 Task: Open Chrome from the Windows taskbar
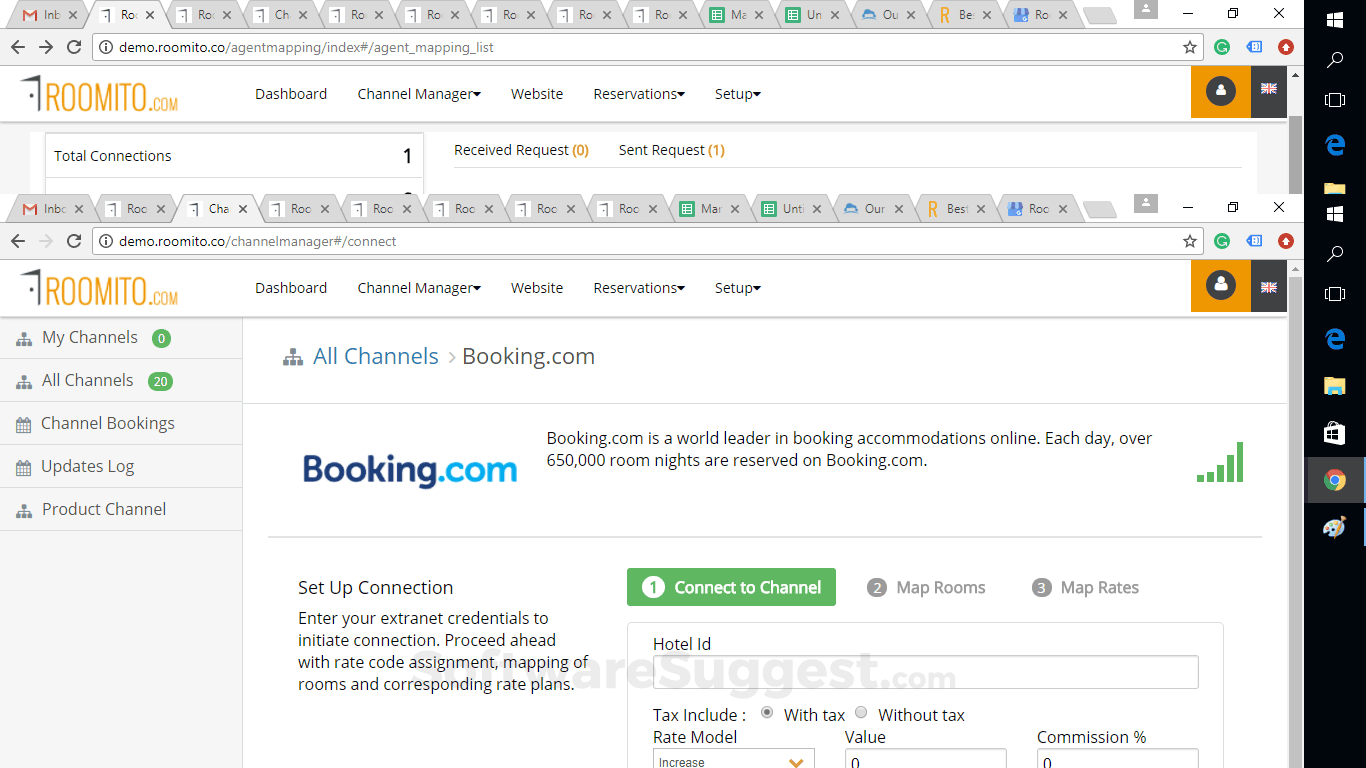[1334, 480]
